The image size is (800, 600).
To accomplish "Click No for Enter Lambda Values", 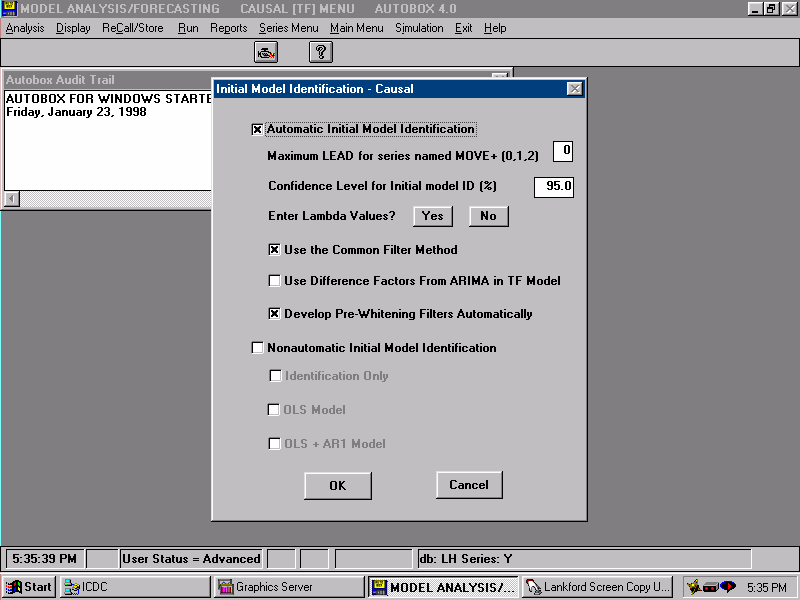I will pos(488,216).
